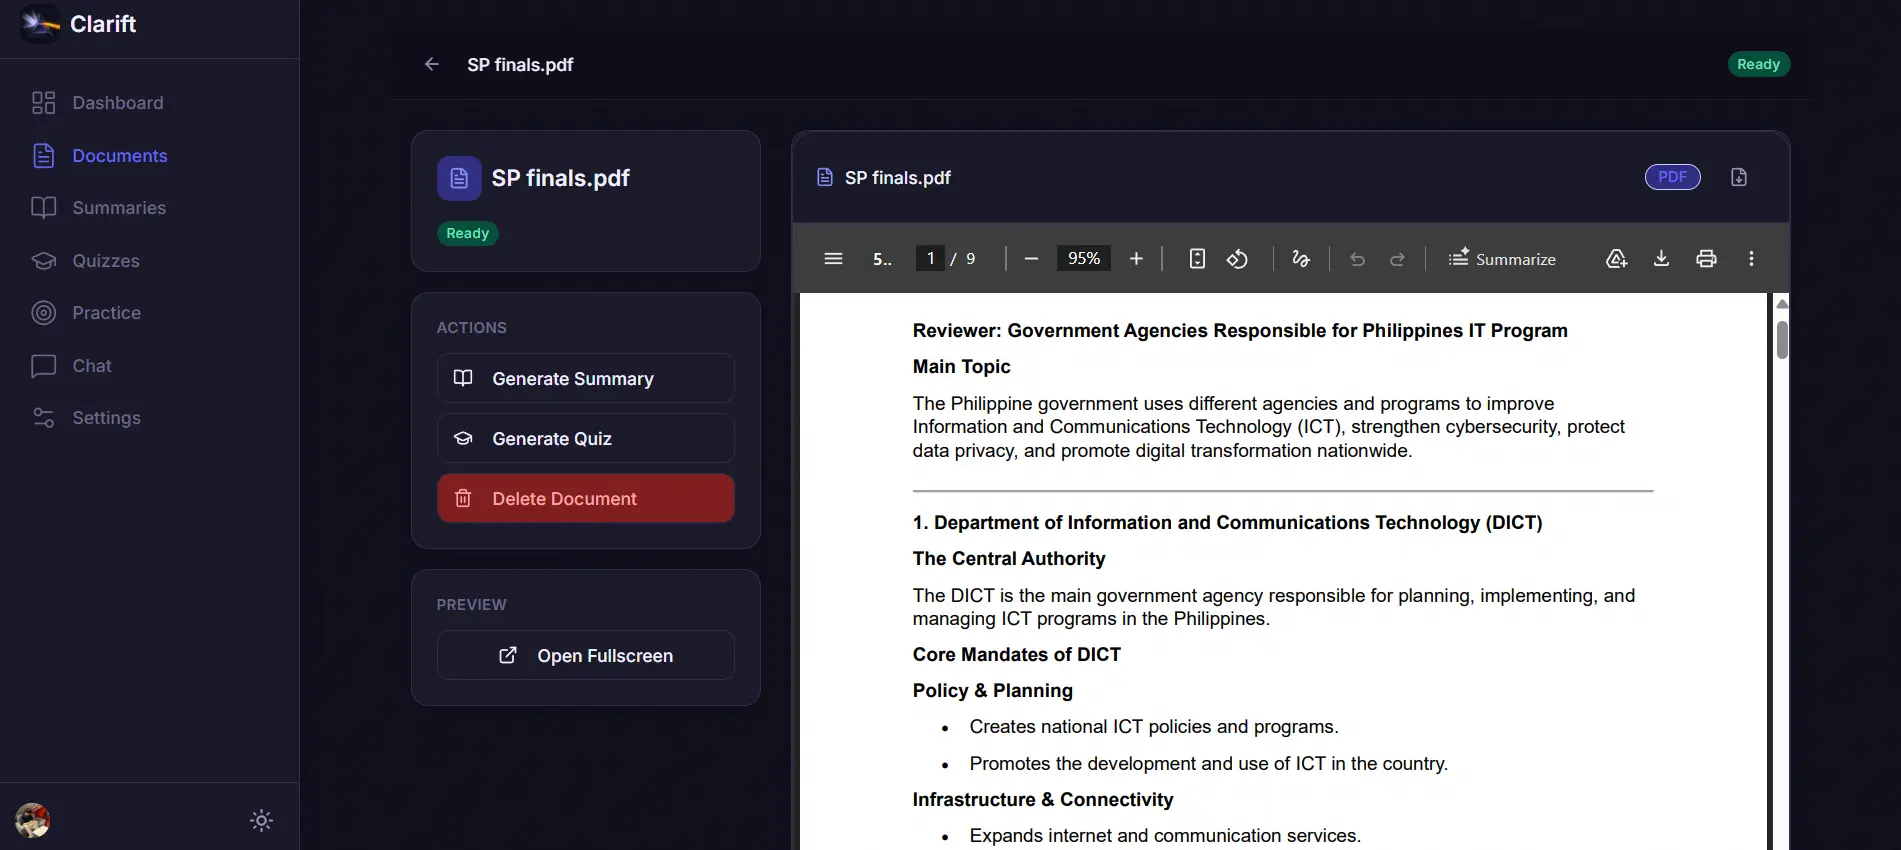1901x850 pixels.
Task: Toggle light/dark theme sun icon
Action: (261, 821)
